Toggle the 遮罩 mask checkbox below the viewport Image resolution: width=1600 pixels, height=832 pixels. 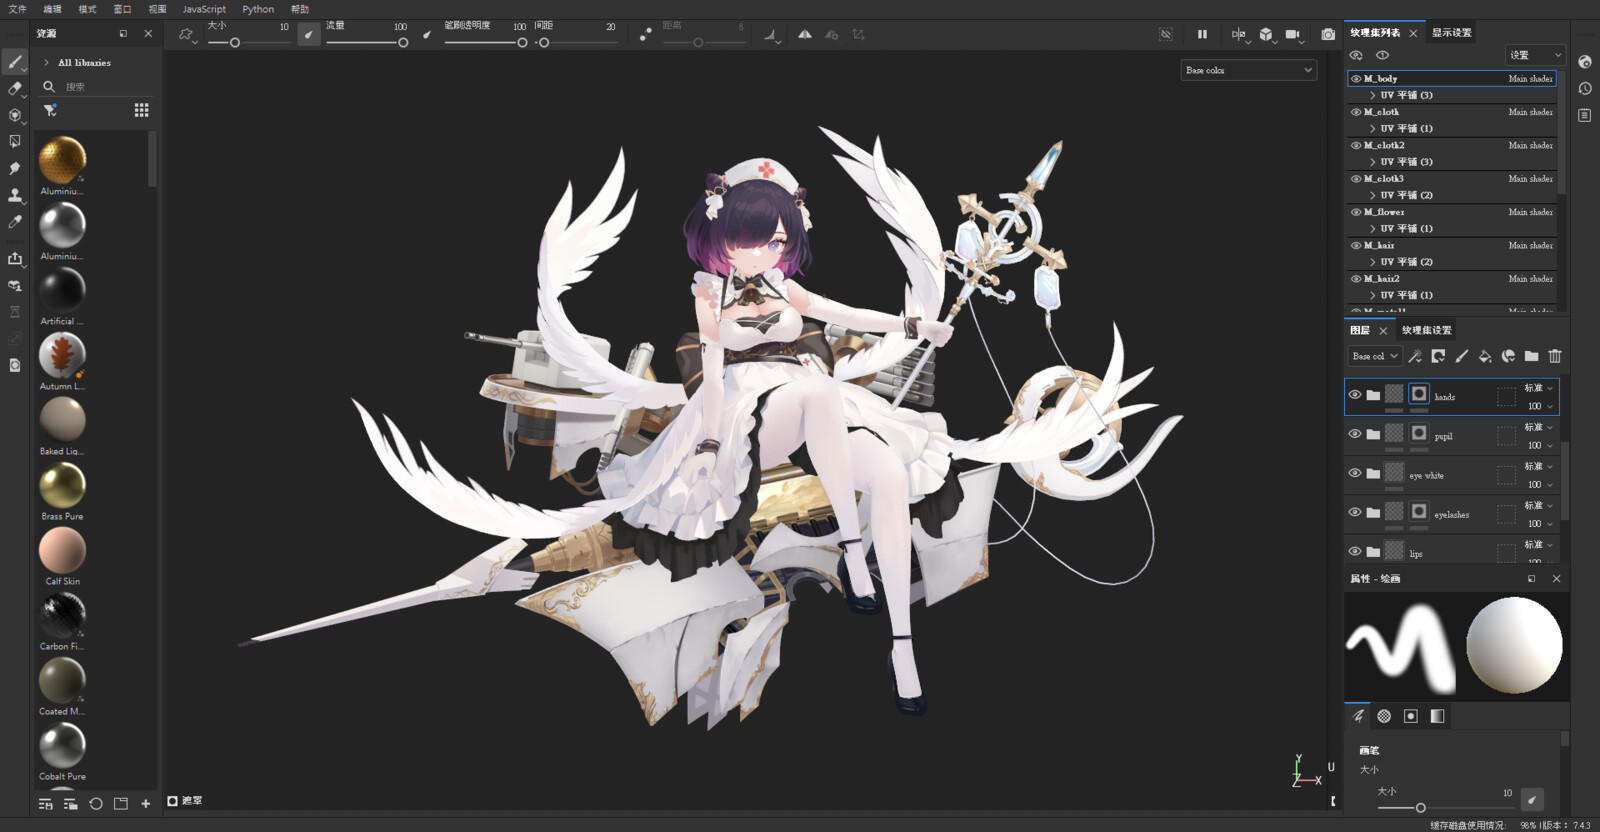[172, 801]
